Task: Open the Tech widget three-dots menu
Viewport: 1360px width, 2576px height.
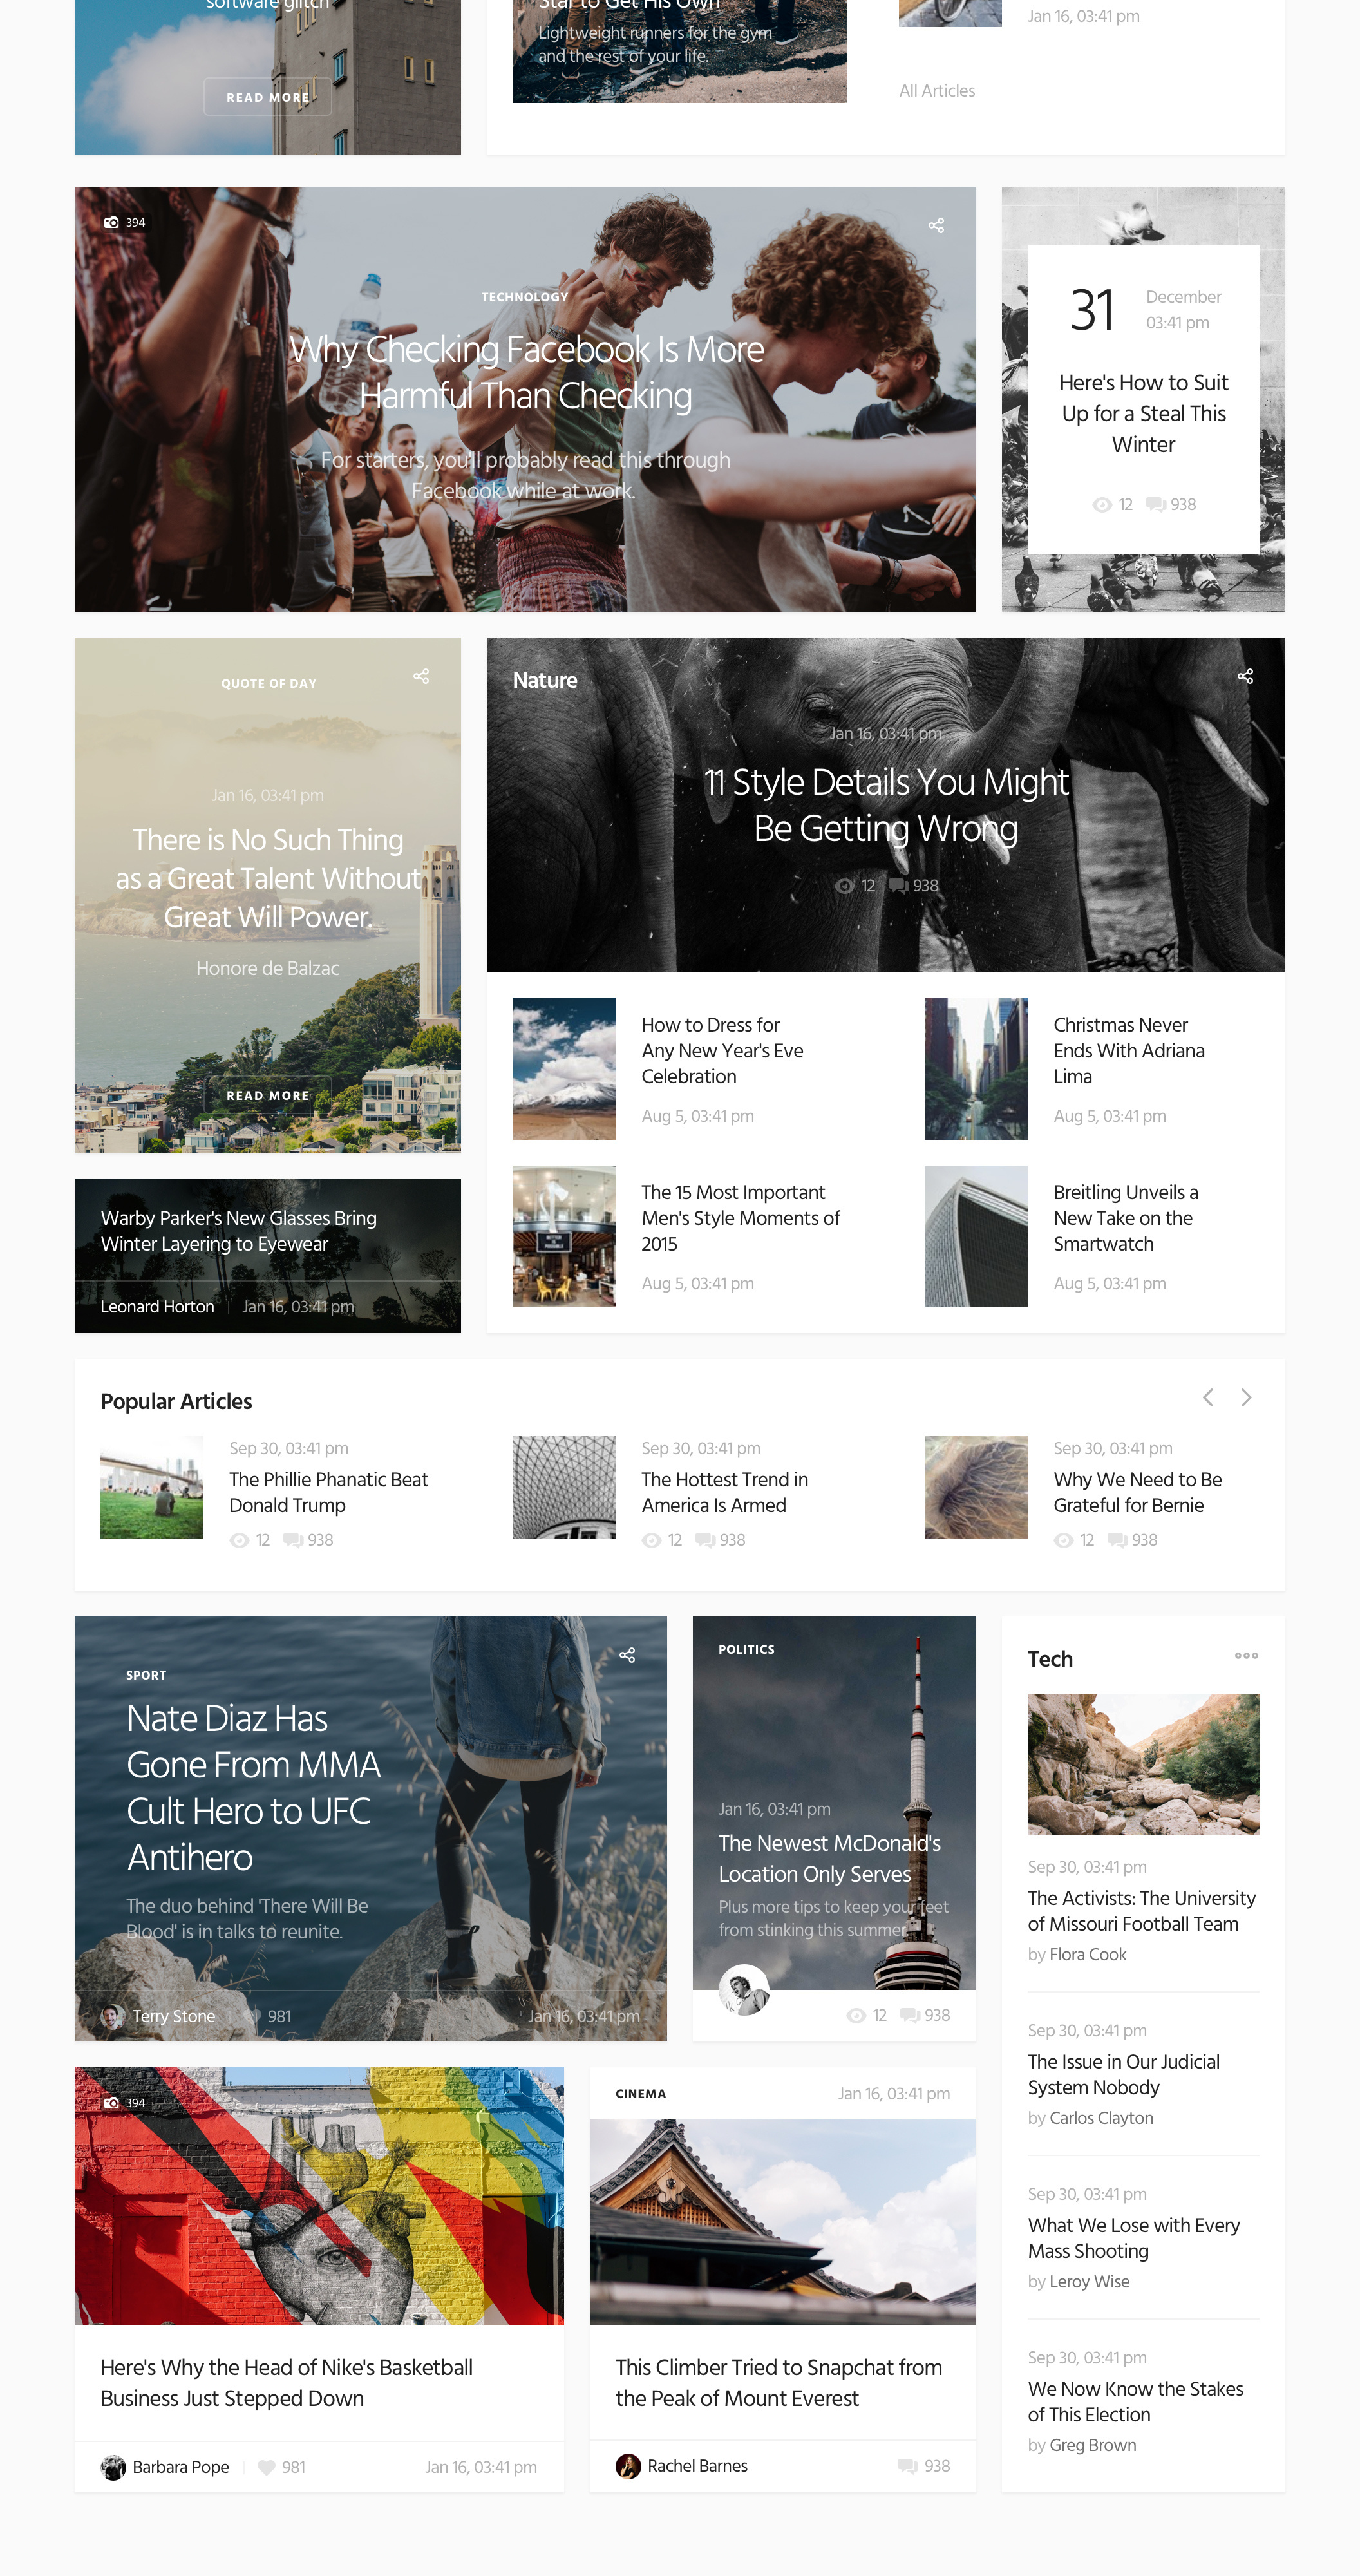Action: tap(1246, 1656)
